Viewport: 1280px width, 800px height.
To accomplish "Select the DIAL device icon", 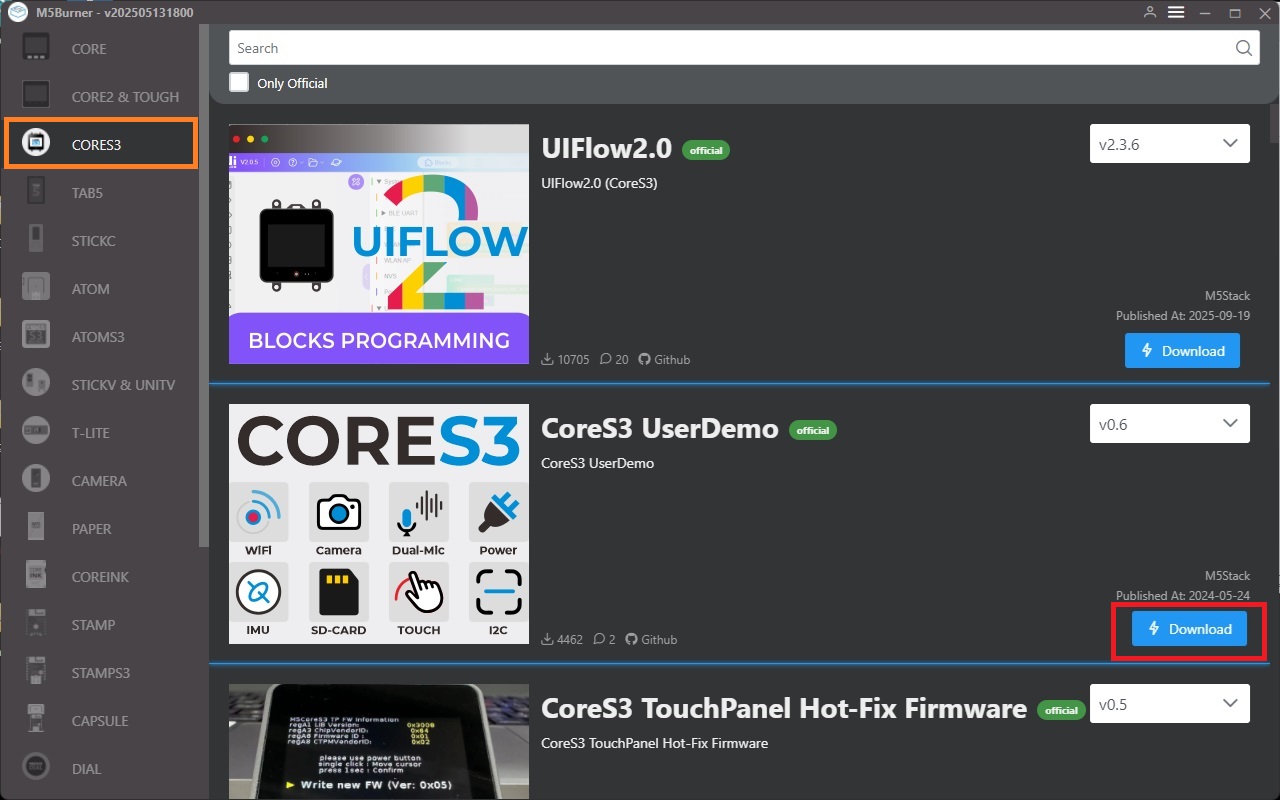I will tap(37, 768).
